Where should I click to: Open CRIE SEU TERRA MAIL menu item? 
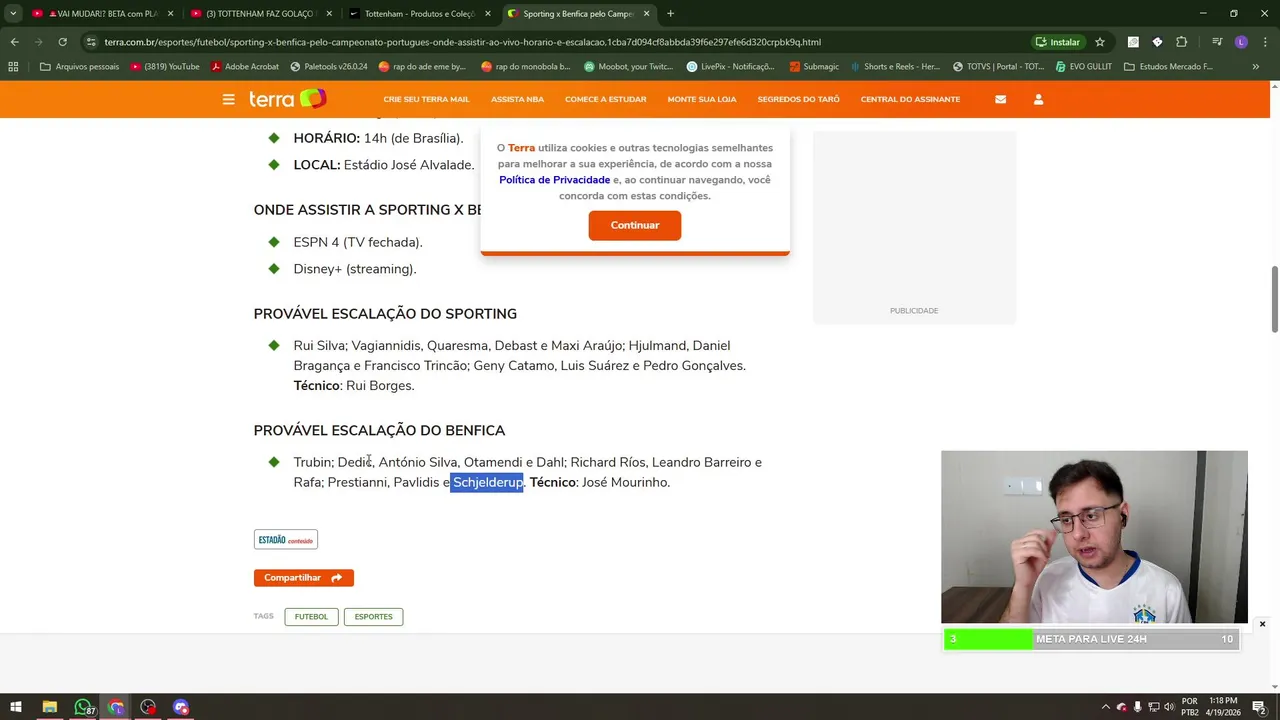pos(426,99)
